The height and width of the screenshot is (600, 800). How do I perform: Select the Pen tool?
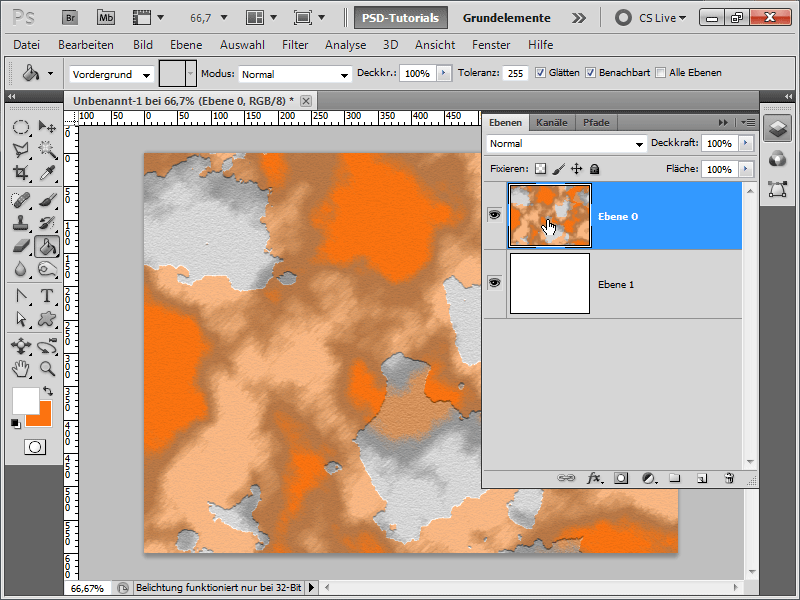20,296
